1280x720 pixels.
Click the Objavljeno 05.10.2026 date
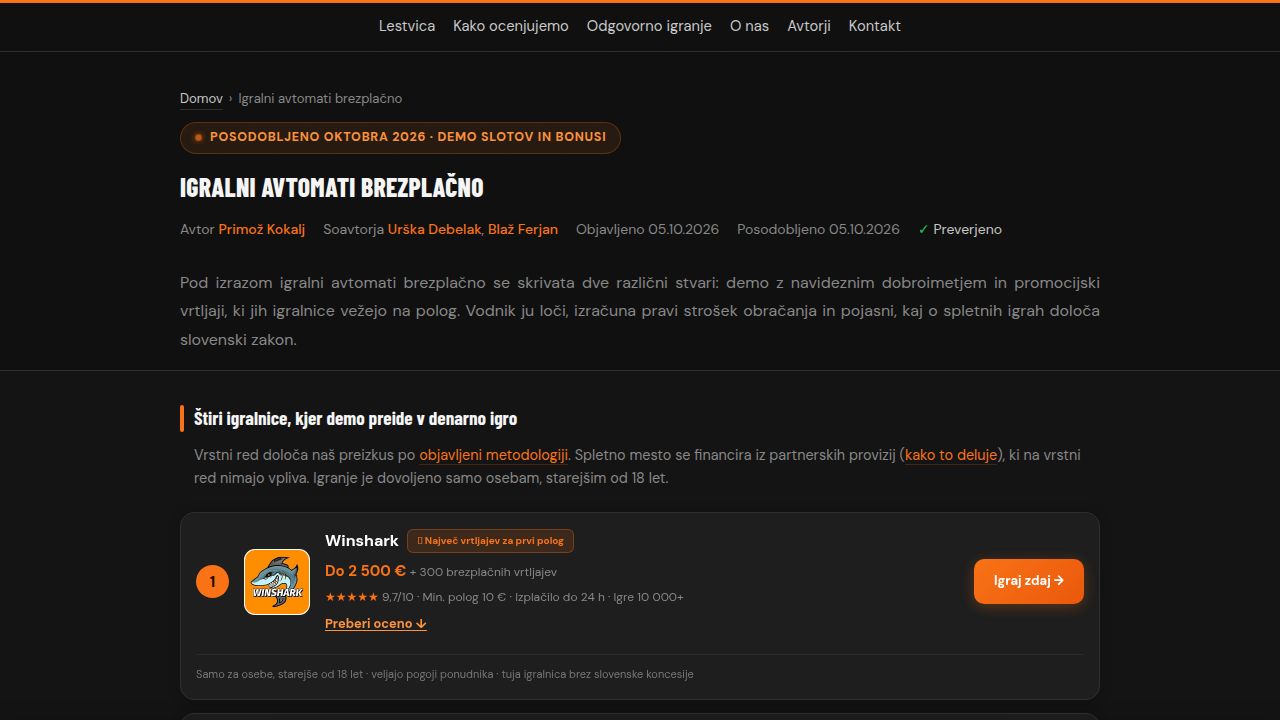click(647, 229)
